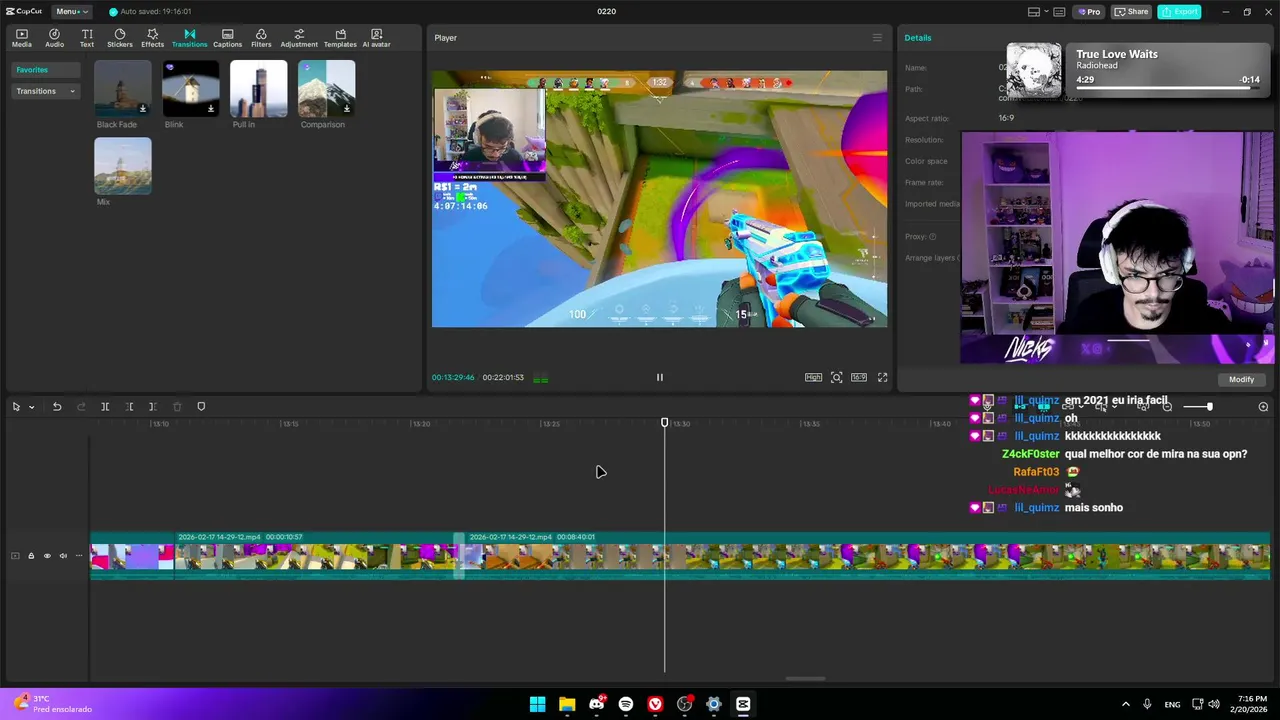Open the Audio tab
This screenshot has height=720, width=1280.
[54, 38]
